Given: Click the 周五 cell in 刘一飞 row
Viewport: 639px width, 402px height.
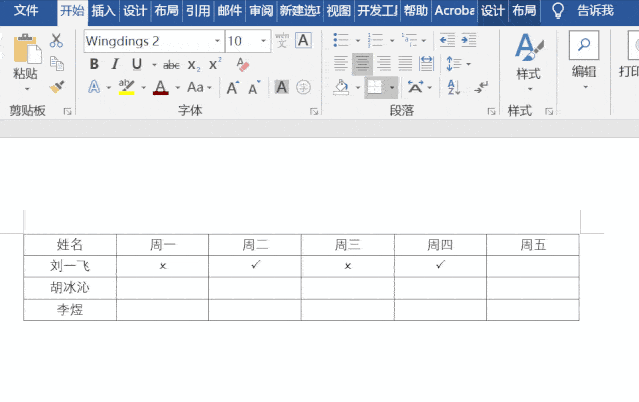Looking at the screenshot, I should coord(533,266).
